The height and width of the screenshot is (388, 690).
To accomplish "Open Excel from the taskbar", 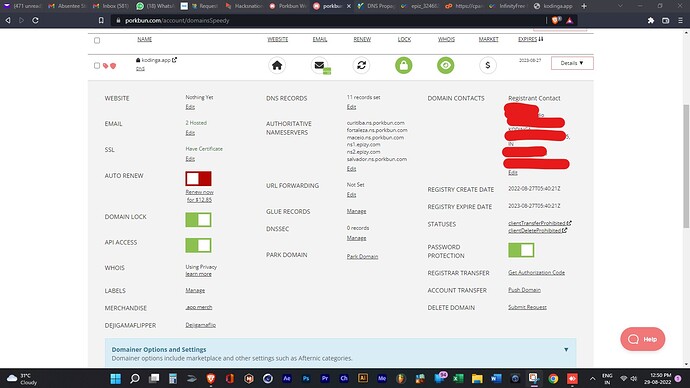I will 458,378.
